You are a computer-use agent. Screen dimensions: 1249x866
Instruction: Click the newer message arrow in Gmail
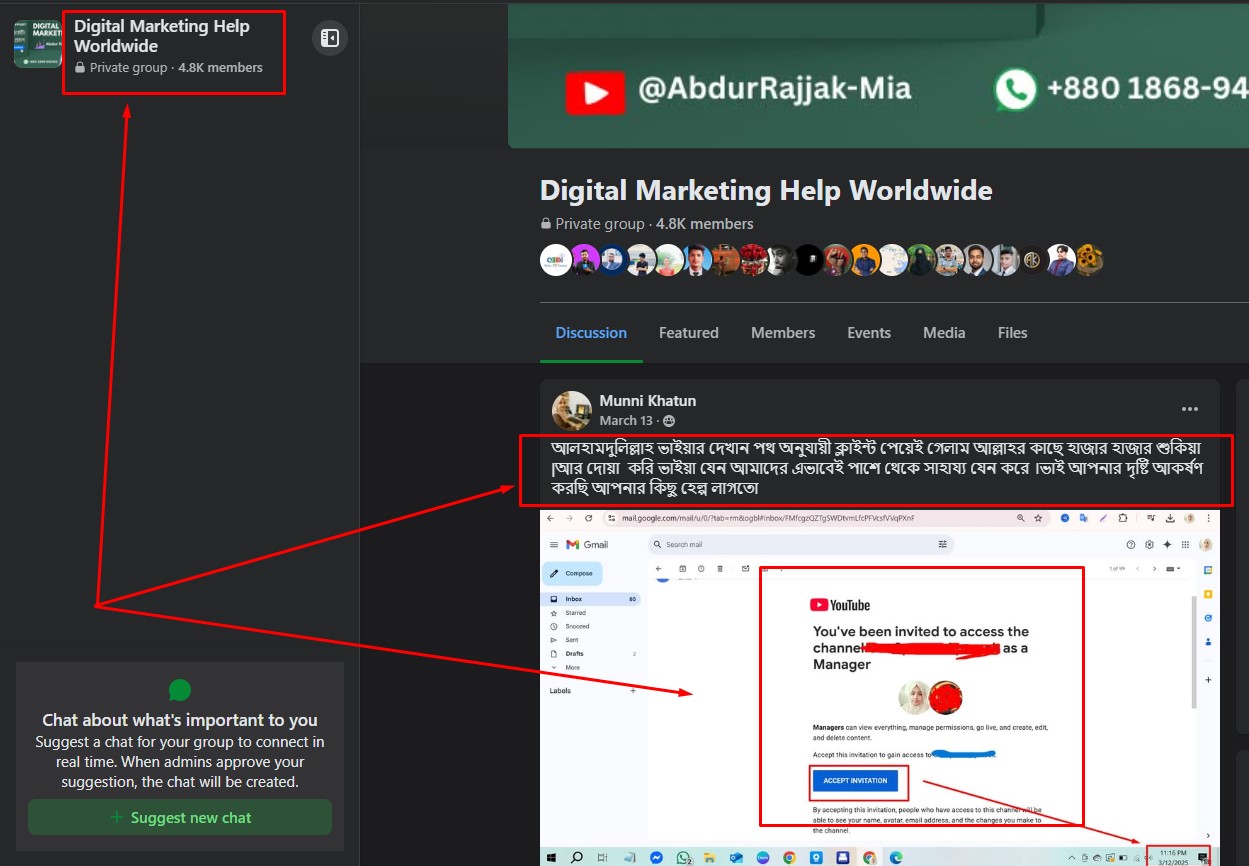pos(1138,568)
